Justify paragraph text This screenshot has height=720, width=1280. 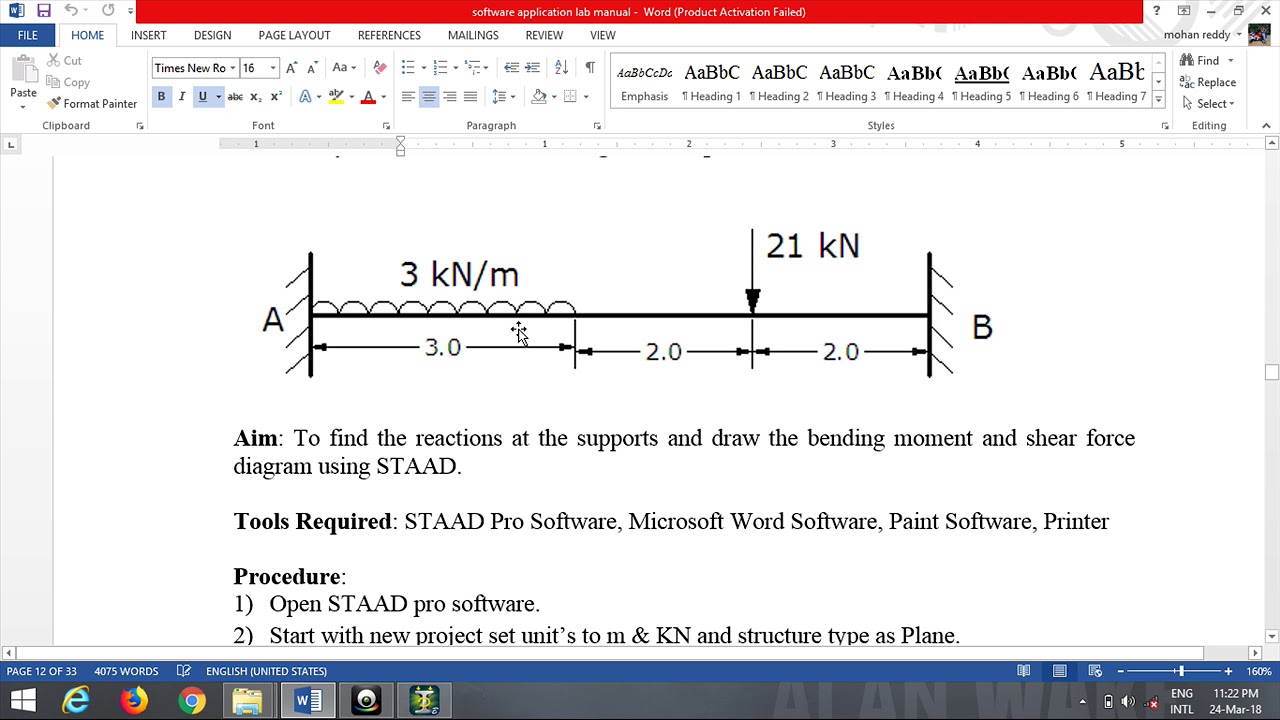(x=471, y=97)
